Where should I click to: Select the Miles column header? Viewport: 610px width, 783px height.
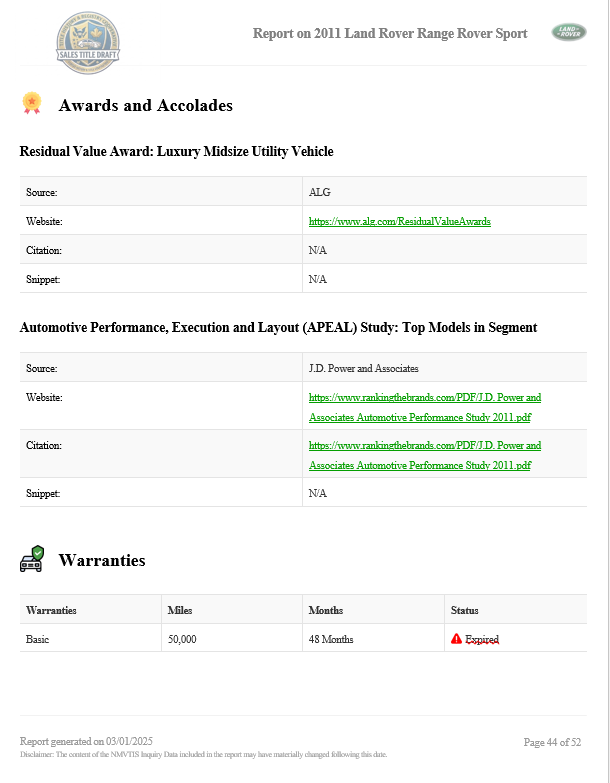point(180,610)
